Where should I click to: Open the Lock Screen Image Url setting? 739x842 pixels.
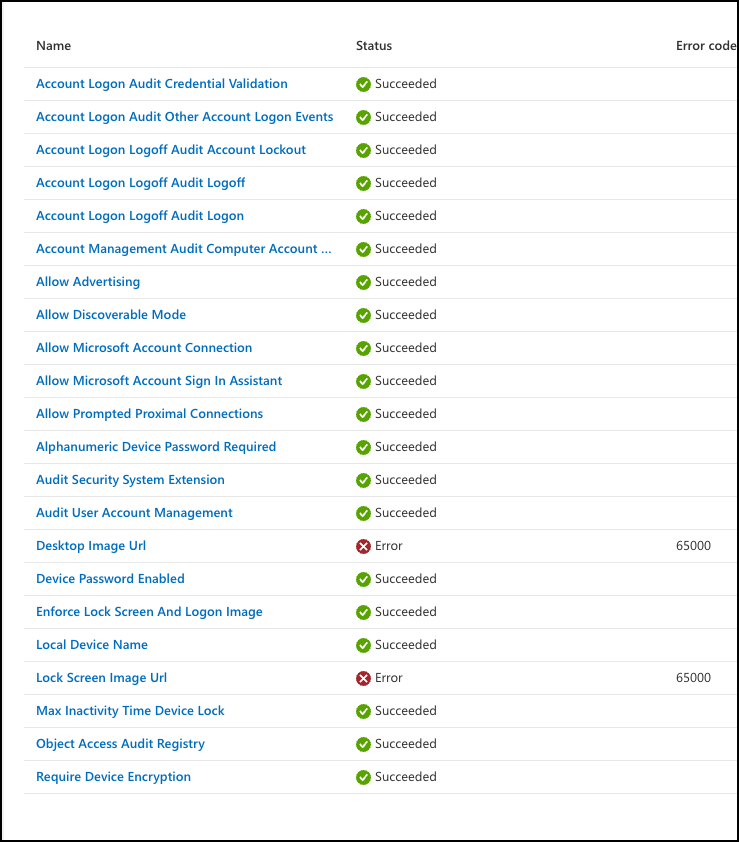tap(102, 678)
